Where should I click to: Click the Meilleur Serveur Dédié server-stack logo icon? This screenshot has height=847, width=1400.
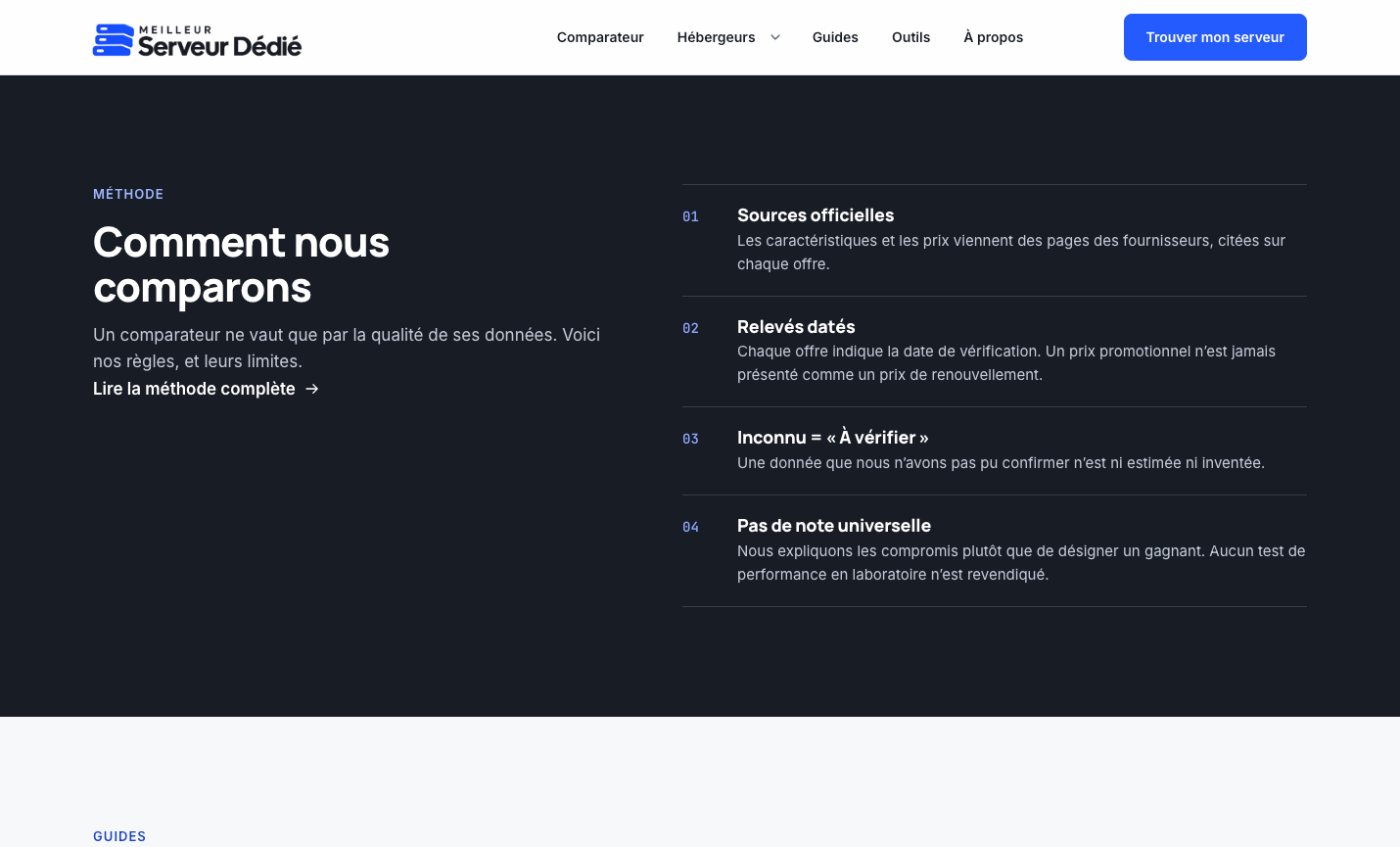click(x=112, y=40)
